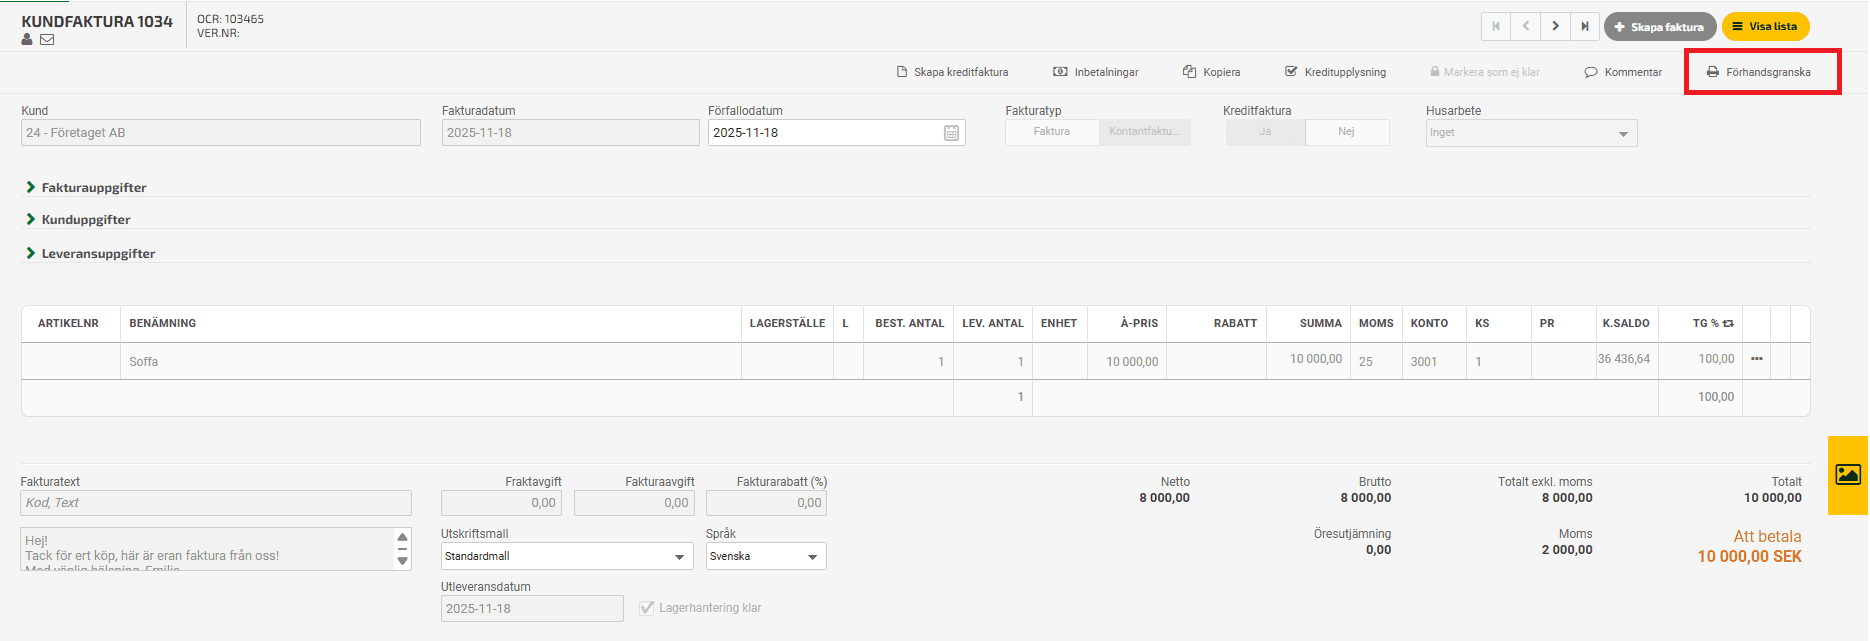Open the Soffa row's three-dots menu
The width and height of the screenshot is (1870, 641).
[x=1756, y=359]
